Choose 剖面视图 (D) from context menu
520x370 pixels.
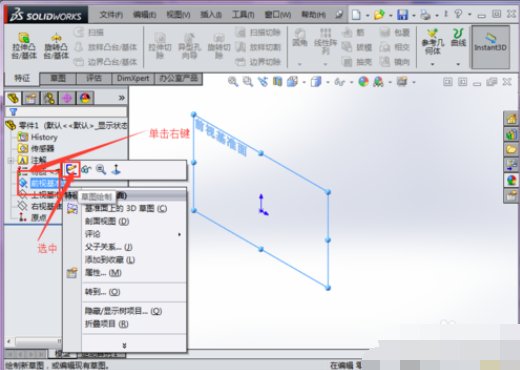click(x=107, y=221)
